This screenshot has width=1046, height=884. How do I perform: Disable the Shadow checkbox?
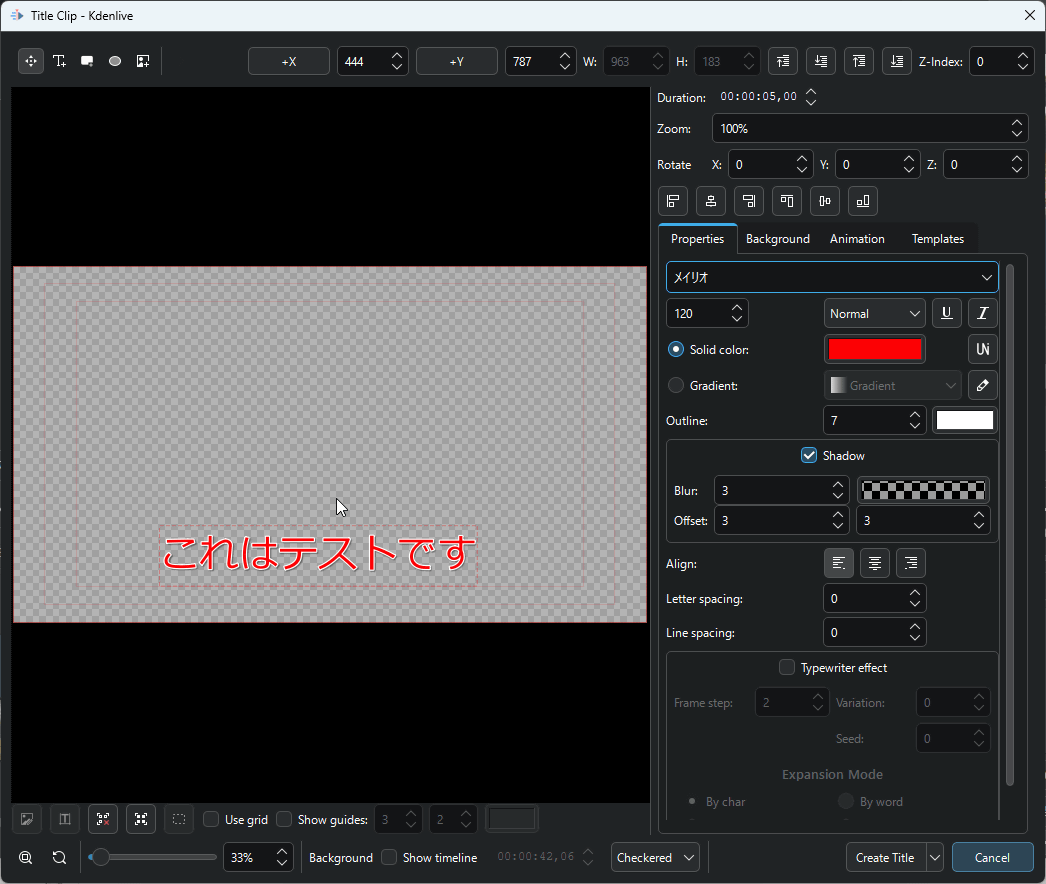point(810,456)
